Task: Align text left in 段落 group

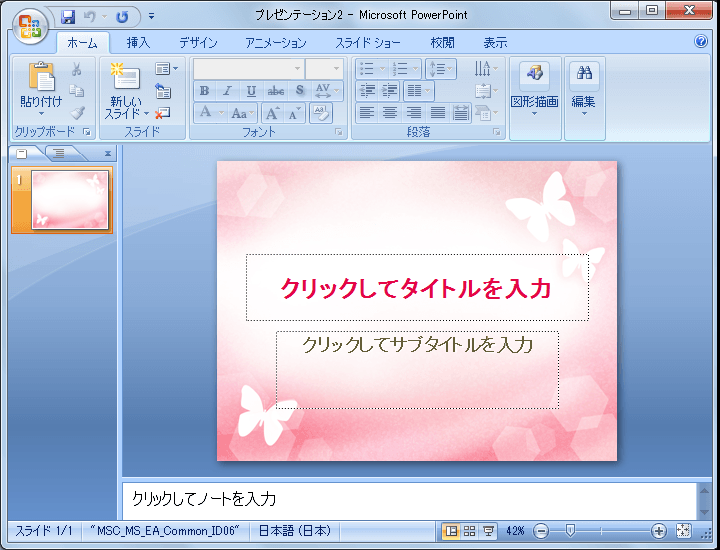Action: pos(367,112)
